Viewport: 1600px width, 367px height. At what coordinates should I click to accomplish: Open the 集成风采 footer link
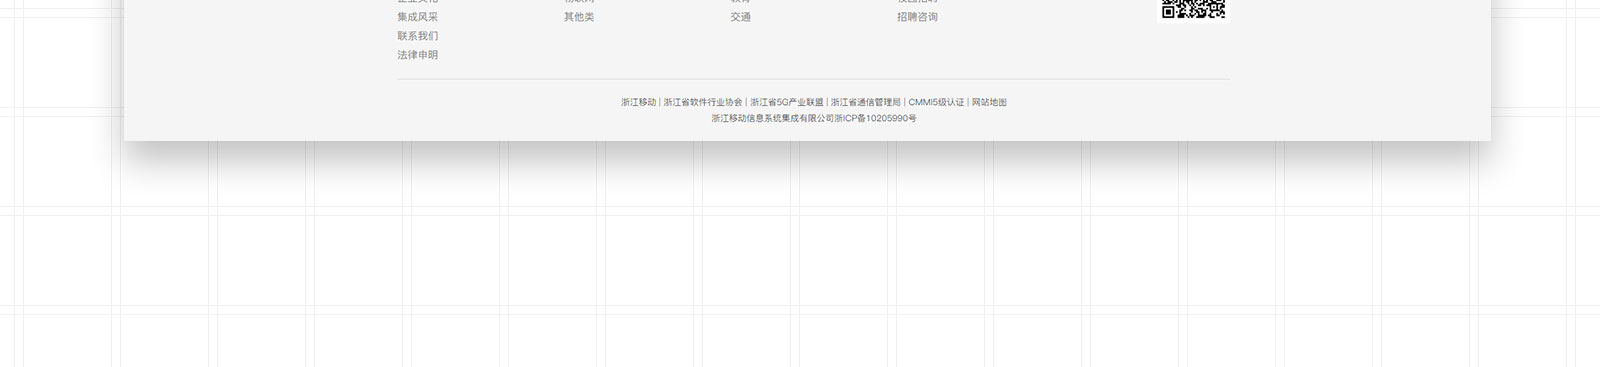417,17
